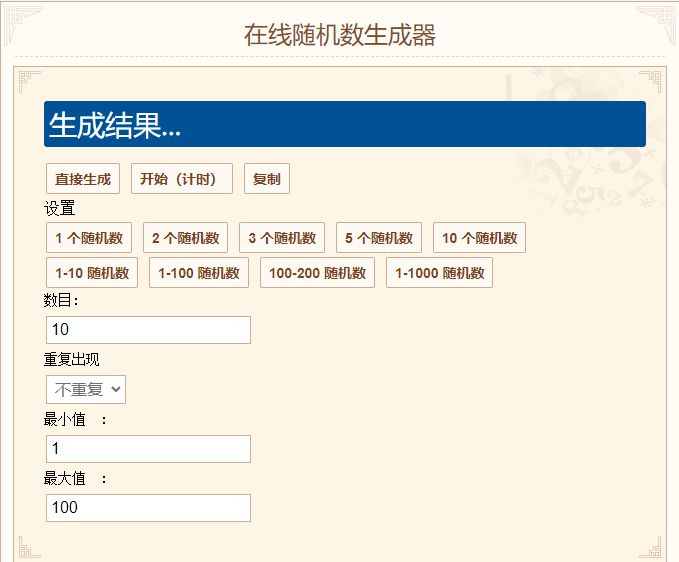Choose the 5 个随机数 preset
Screen dimensions: 679x562
379,237
